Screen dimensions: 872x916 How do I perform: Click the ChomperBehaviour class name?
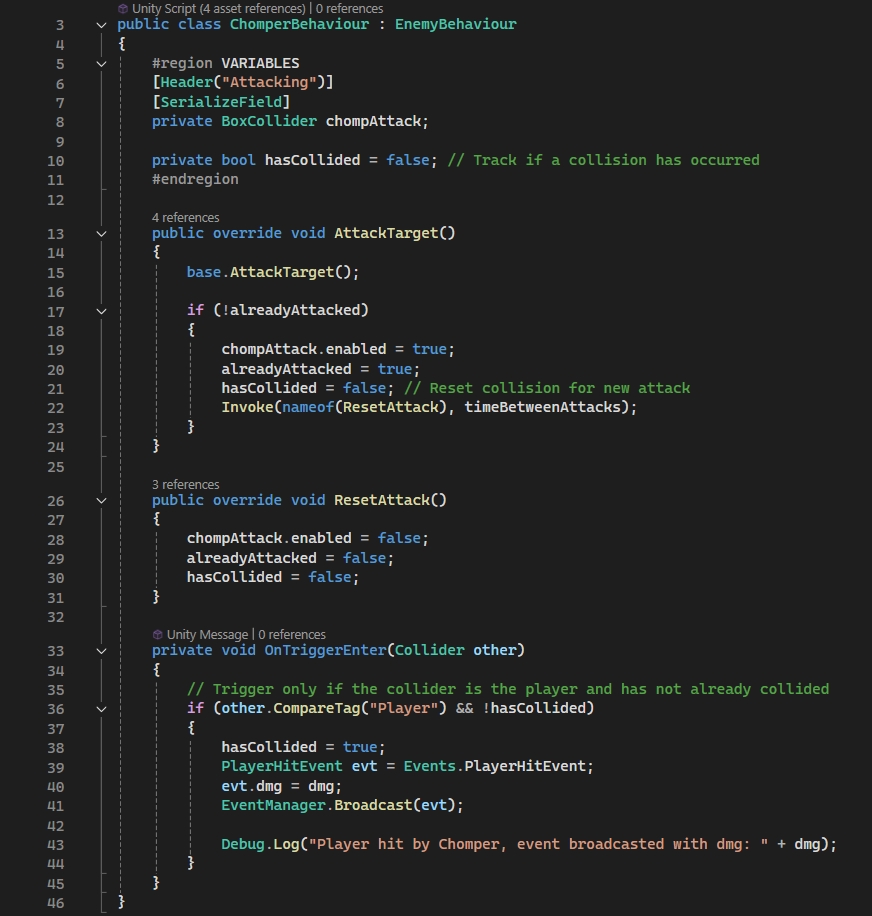[x=299, y=25]
